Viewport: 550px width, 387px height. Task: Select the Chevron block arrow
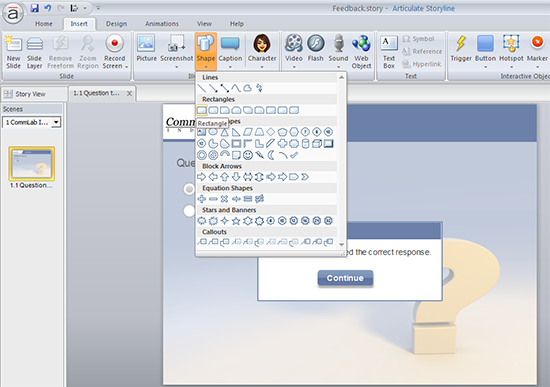coord(305,177)
